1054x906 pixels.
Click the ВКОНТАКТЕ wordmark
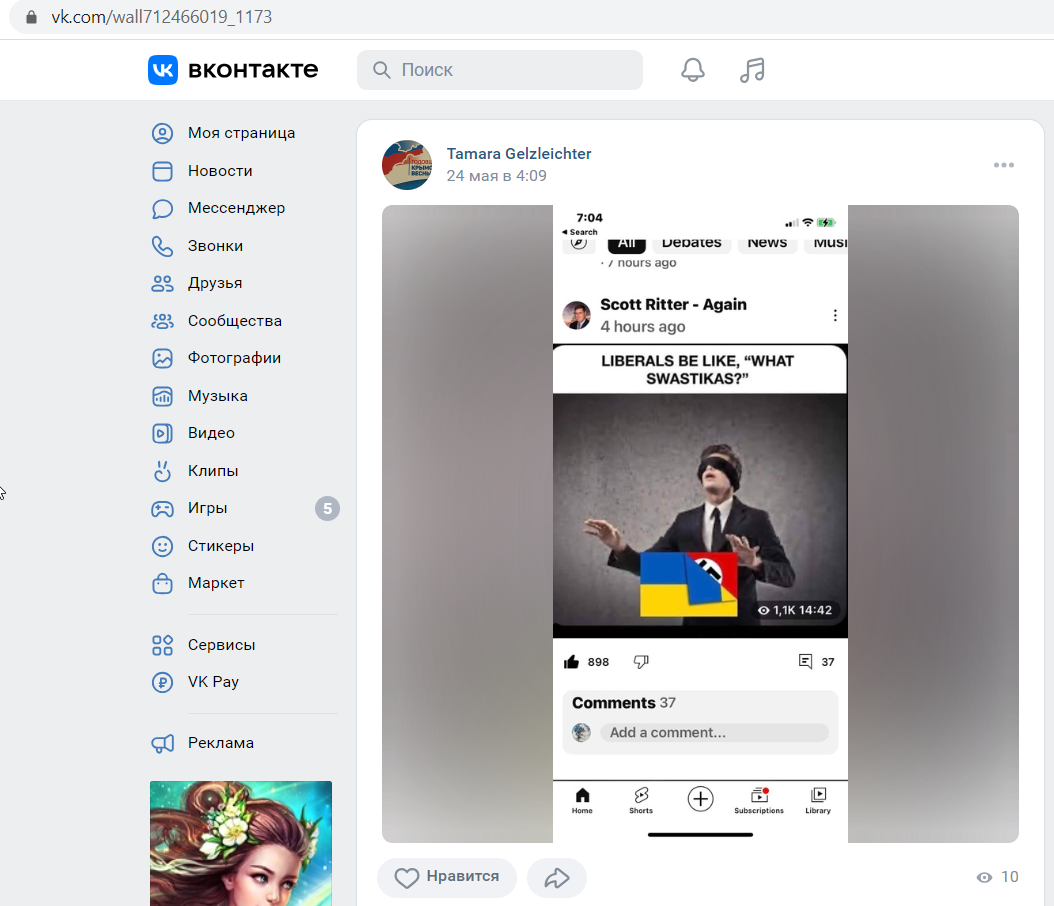pos(253,70)
